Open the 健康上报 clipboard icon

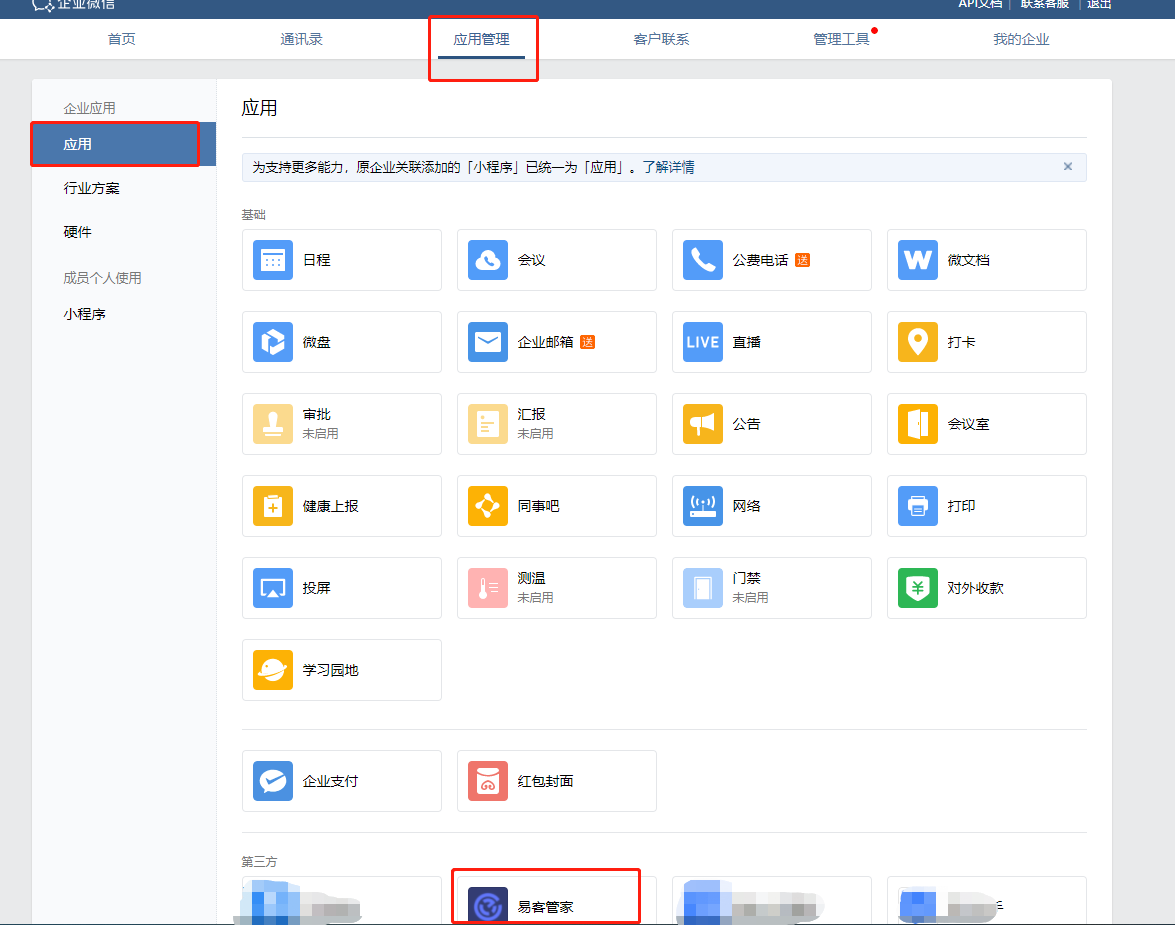(x=273, y=506)
